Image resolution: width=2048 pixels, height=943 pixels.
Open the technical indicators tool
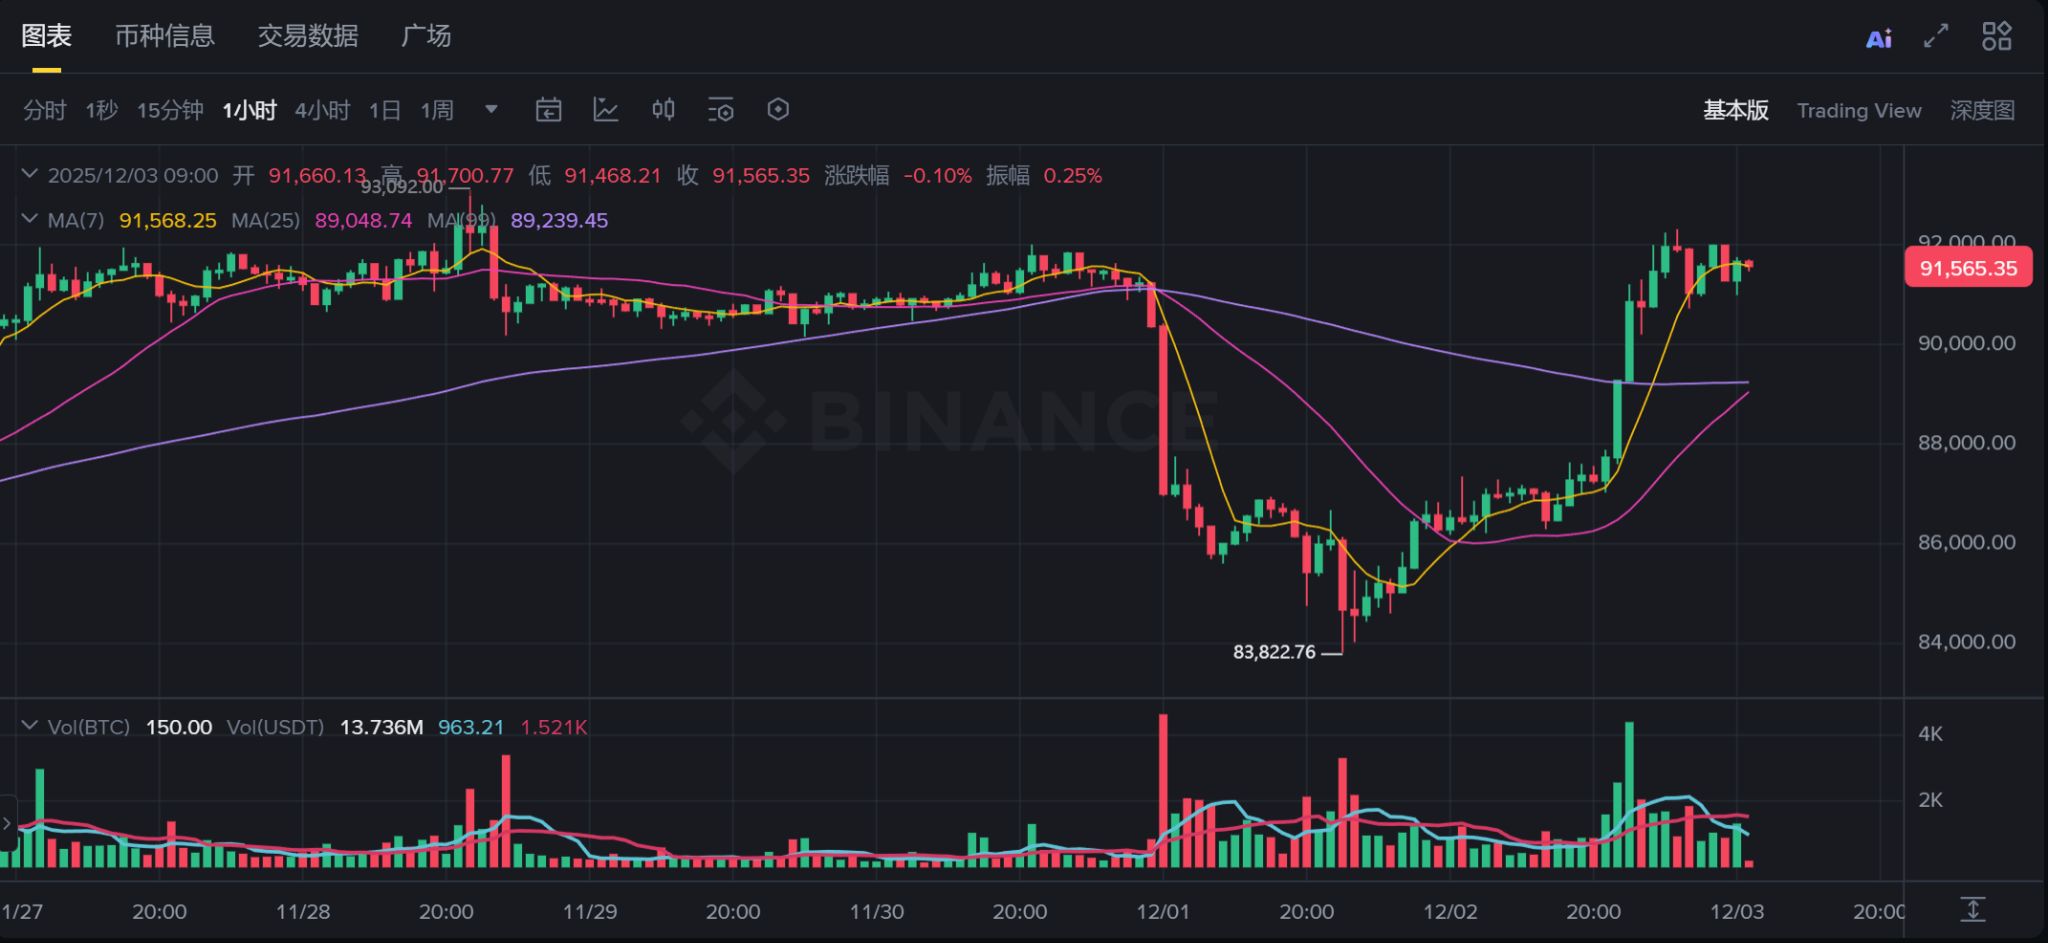click(x=606, y=110)
